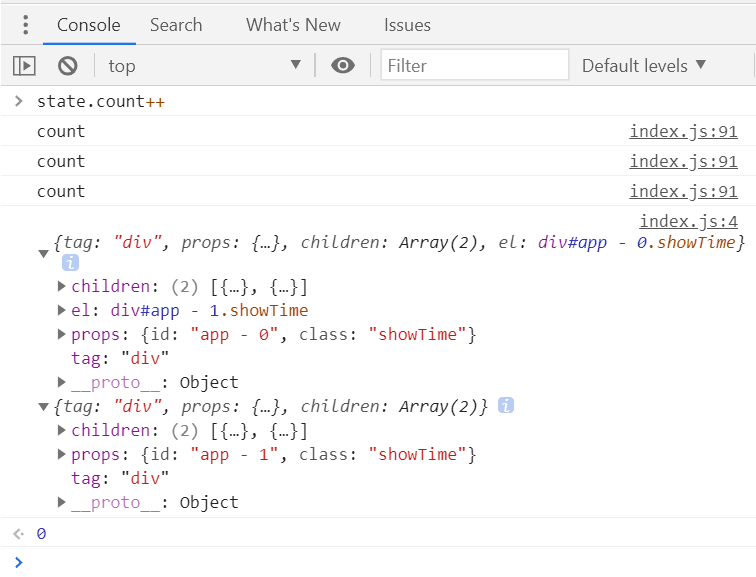Toggle the console sidebar panel icon

(x=24, y=66)
